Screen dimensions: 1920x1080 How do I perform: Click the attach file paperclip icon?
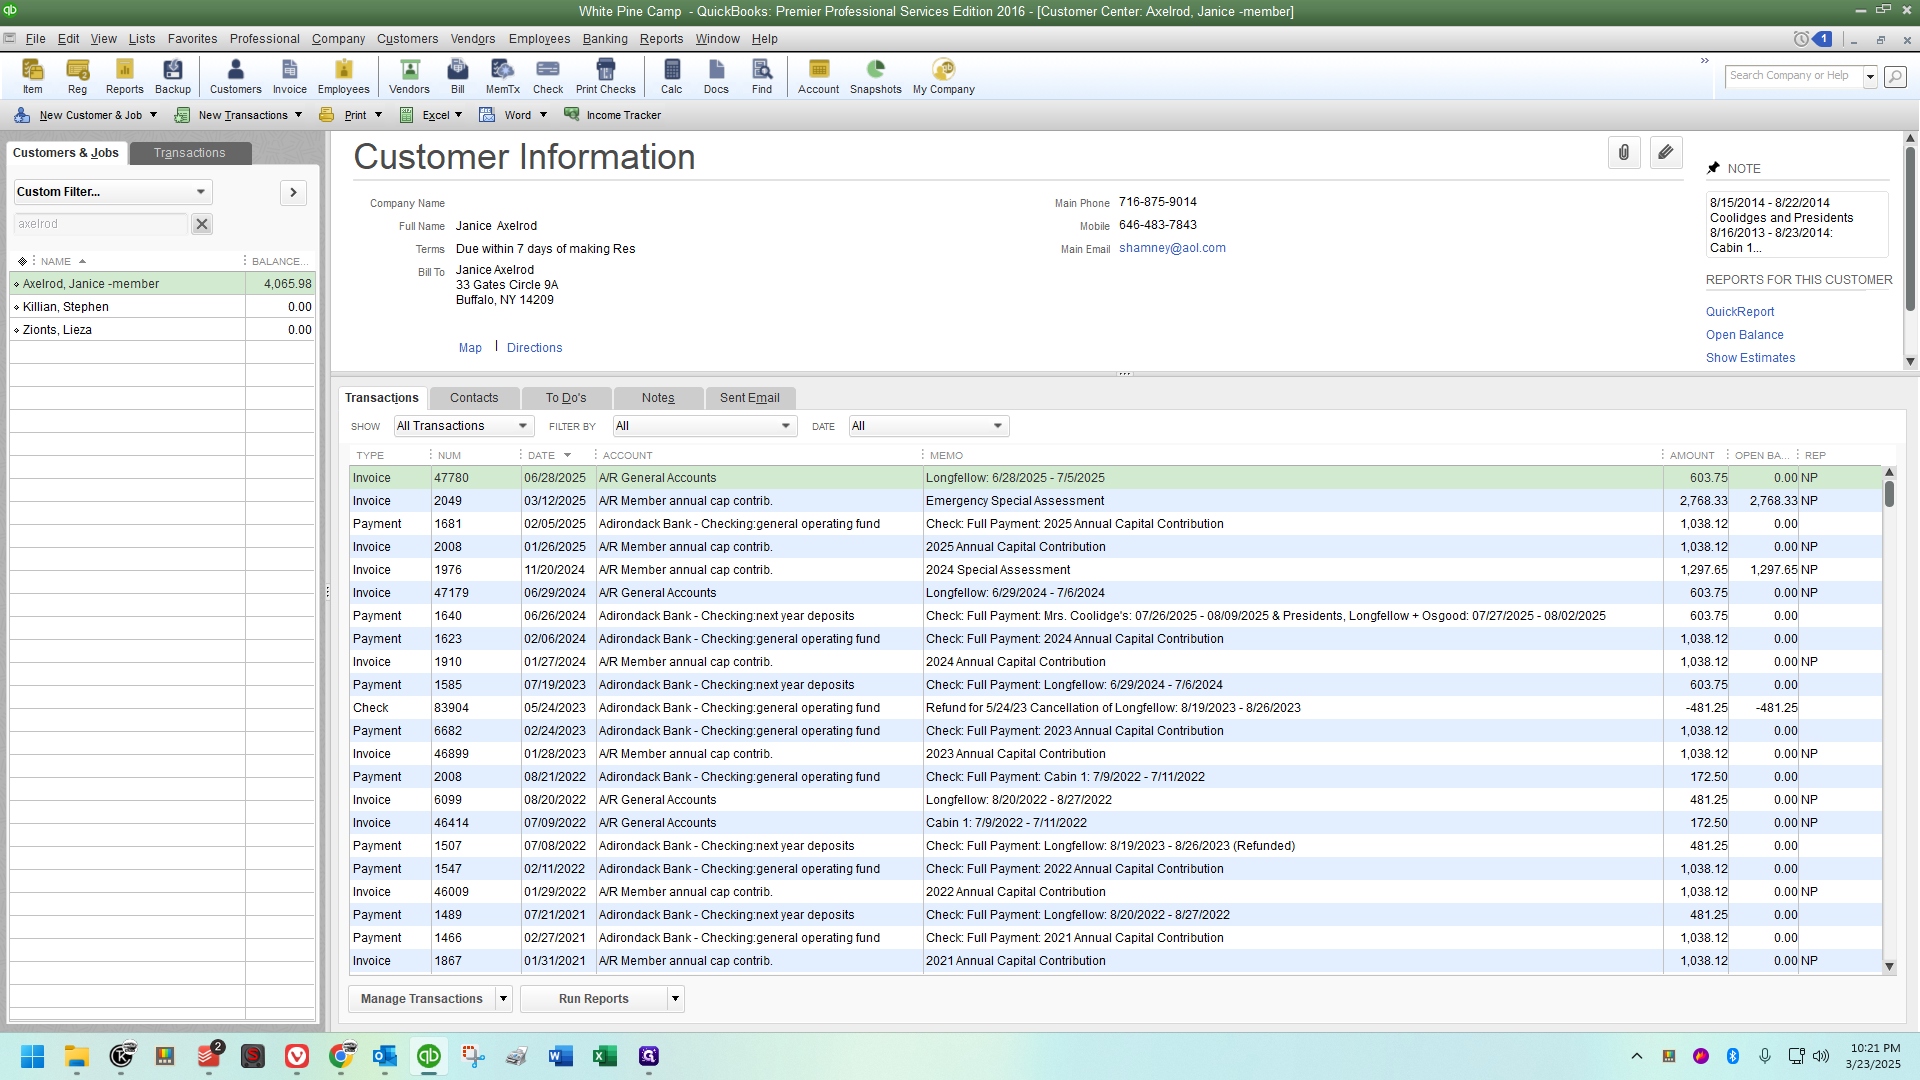click(x=1624, y=152)
